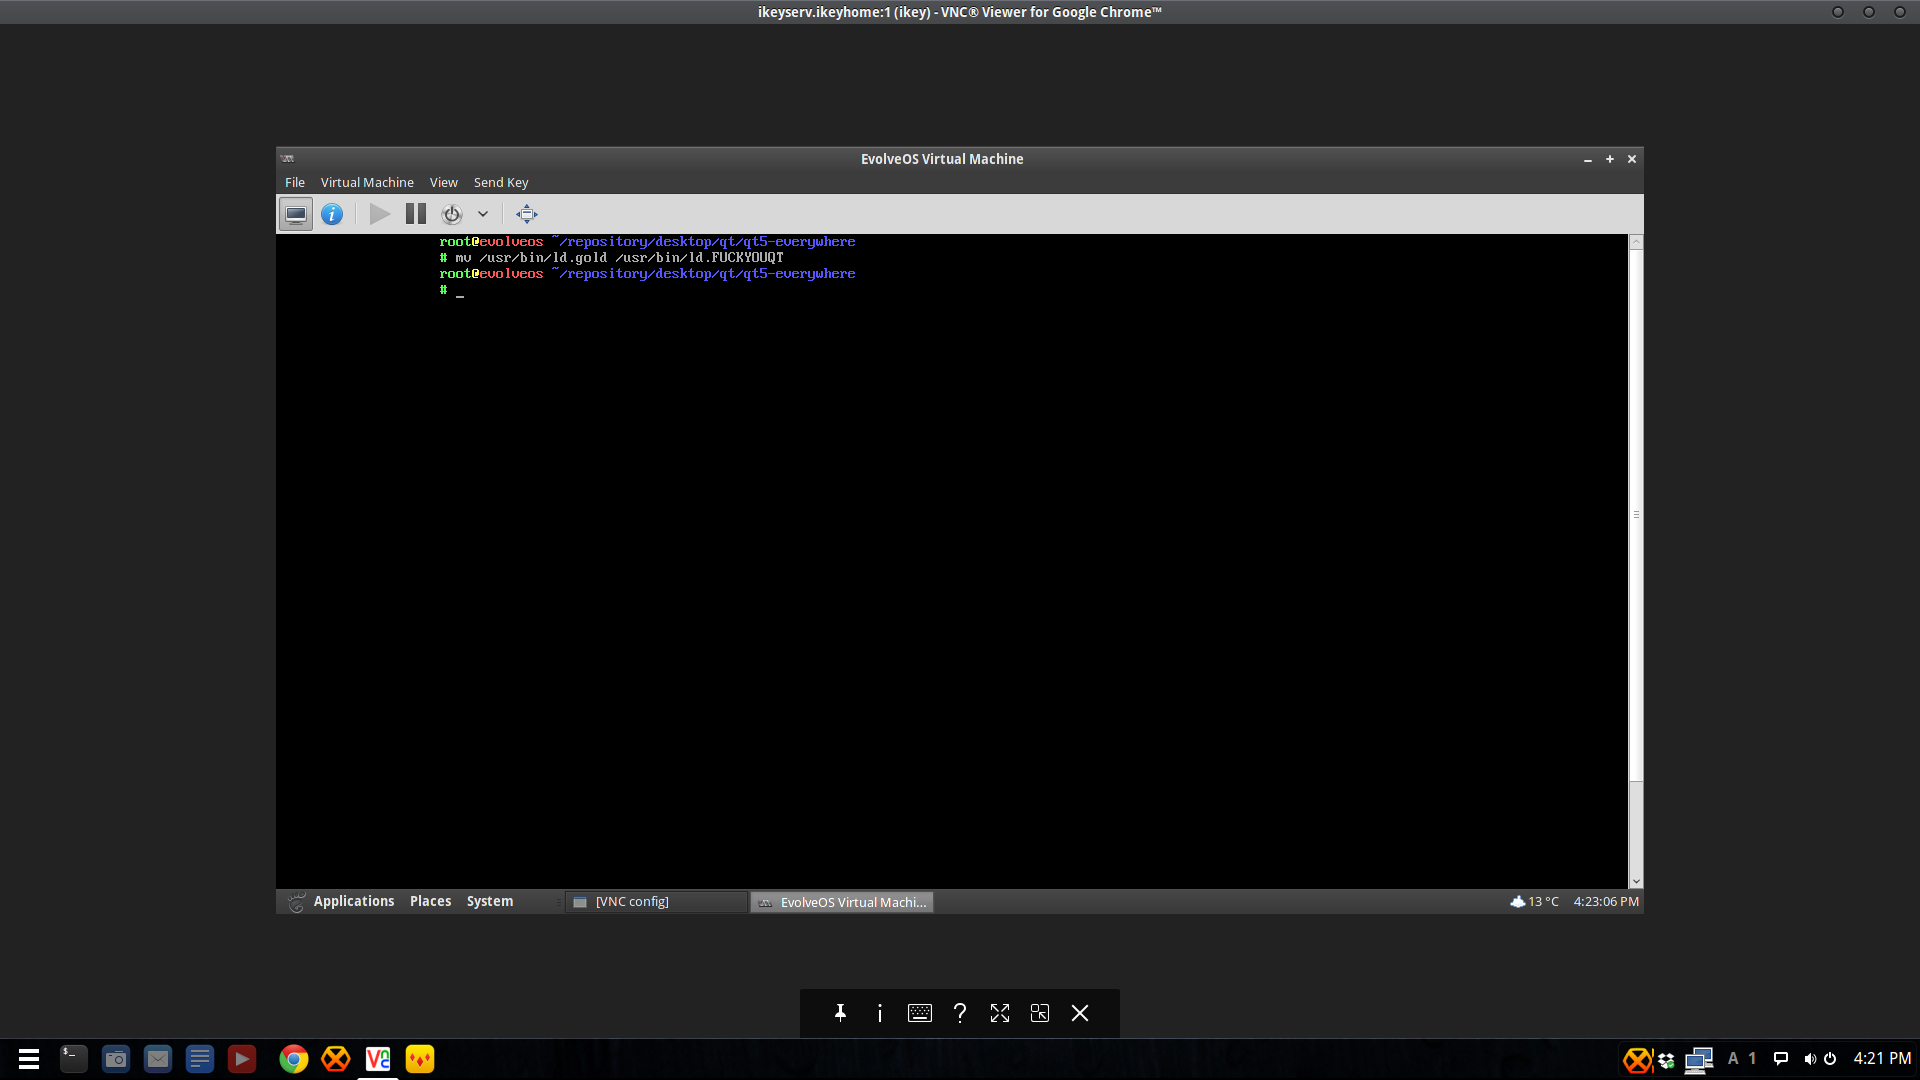Click the keyboard layout A indicator
This screenshot has height=1080, width=1920.
(1733, 1058)
